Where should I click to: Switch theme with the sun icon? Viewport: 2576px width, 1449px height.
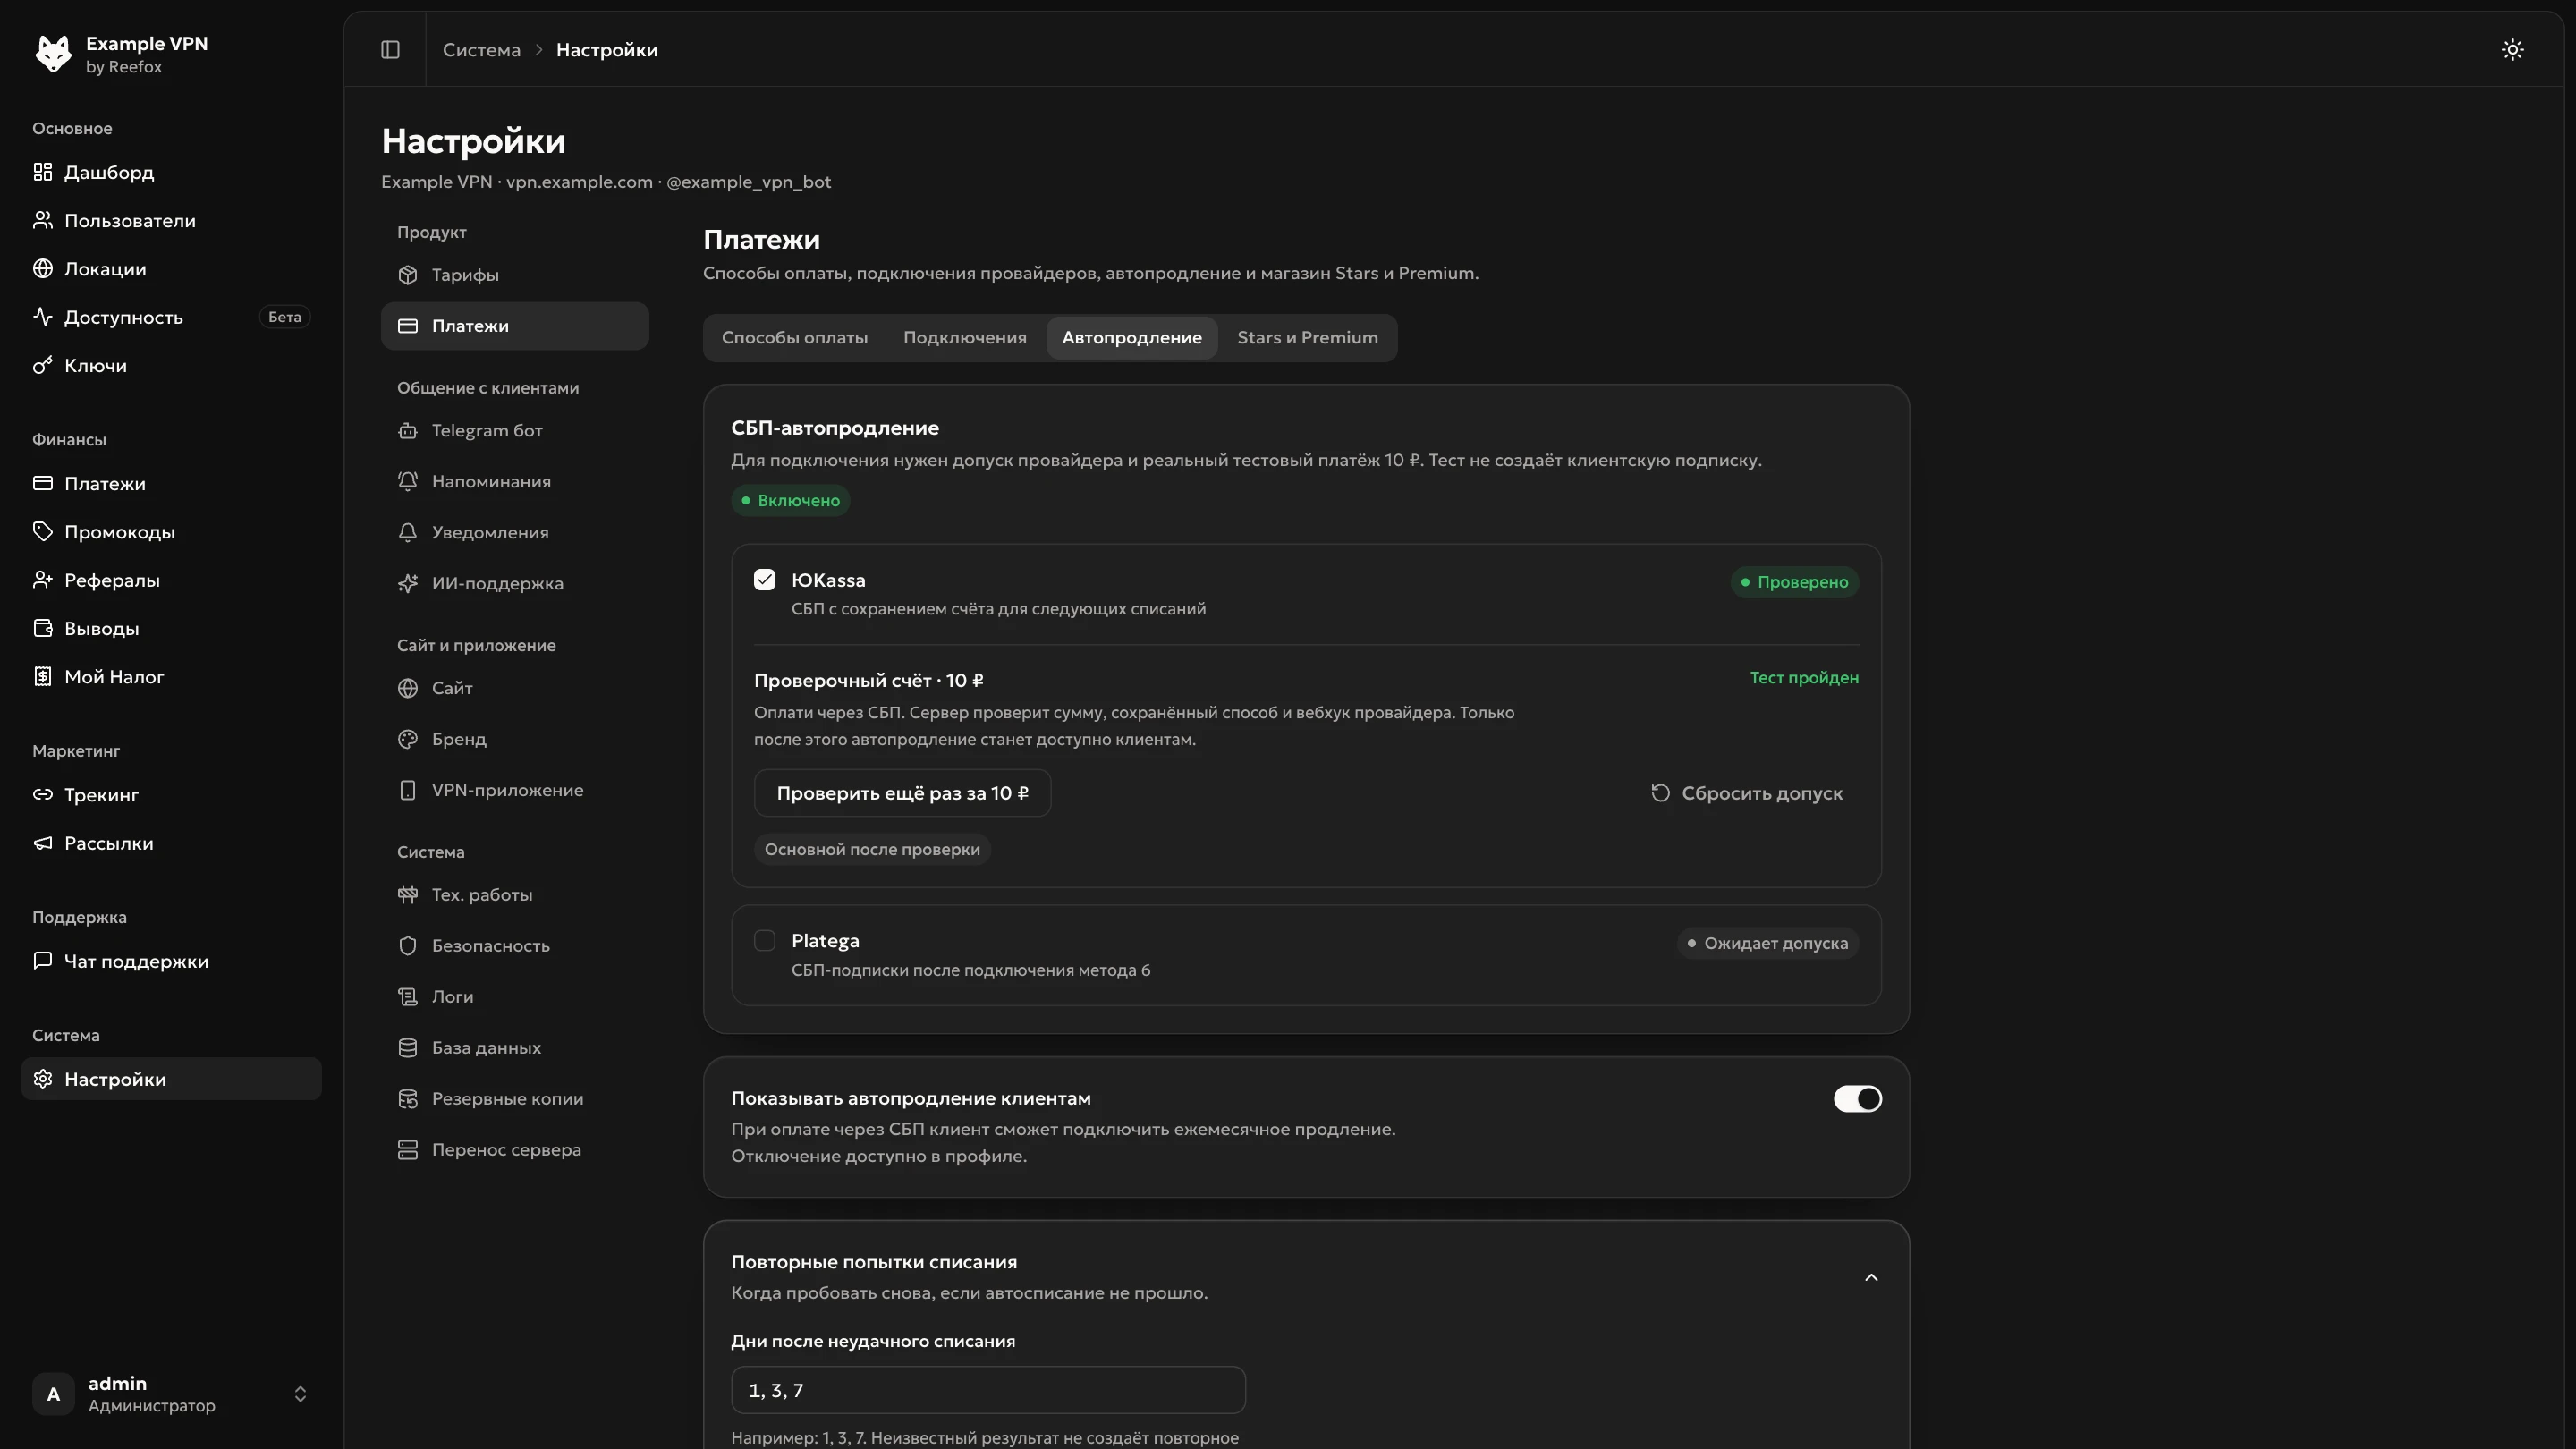click(x=2512, y=49)
